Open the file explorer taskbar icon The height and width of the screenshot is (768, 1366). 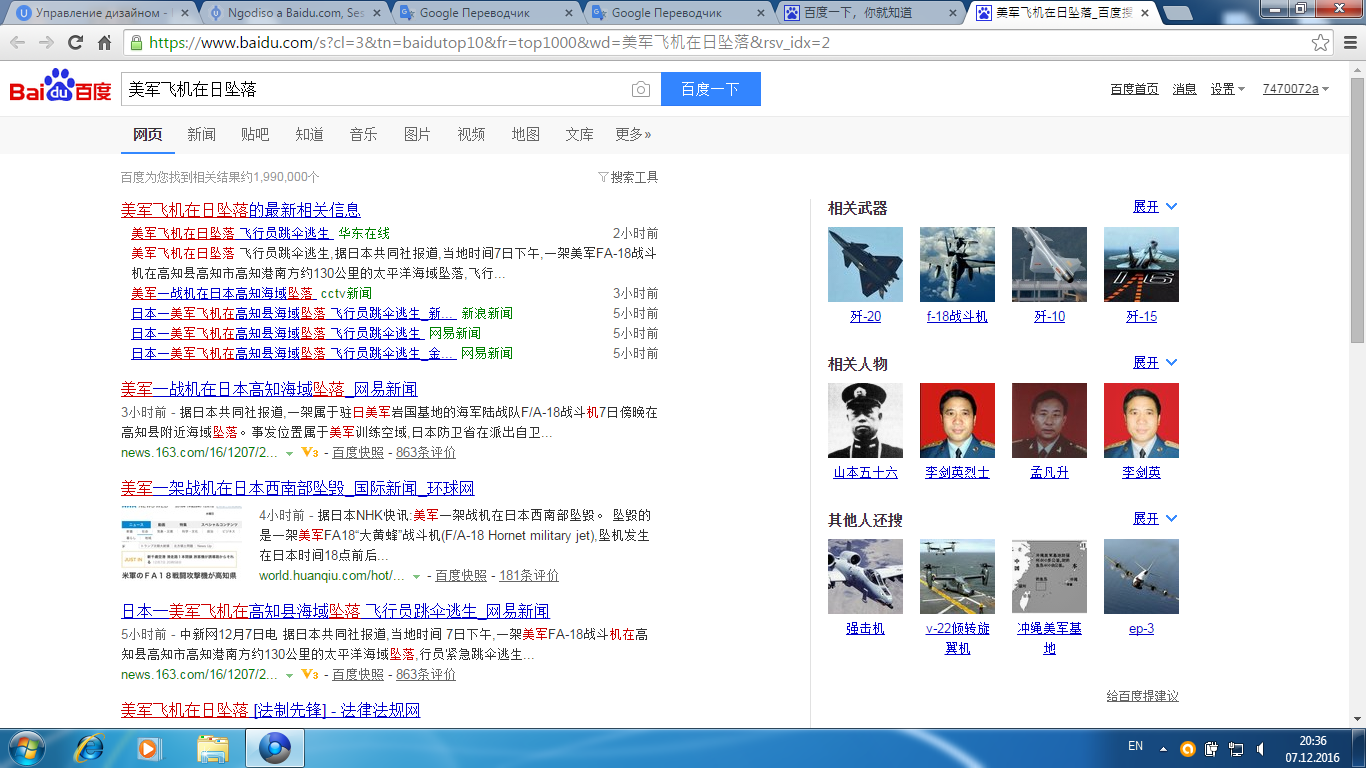tap(213, 748)
